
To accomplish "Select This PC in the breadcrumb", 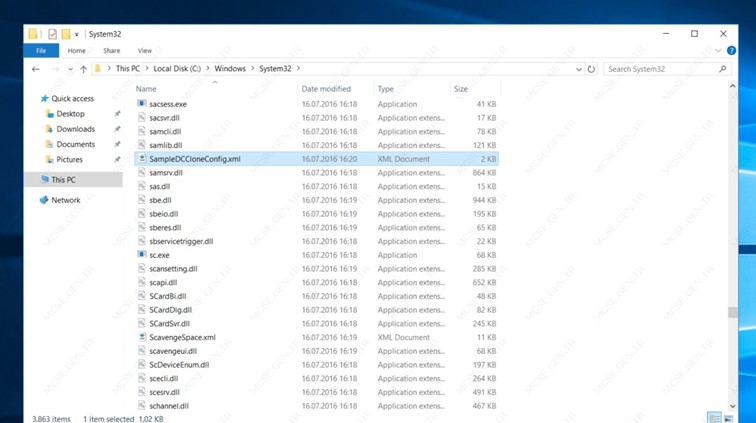I will (128, 68).
